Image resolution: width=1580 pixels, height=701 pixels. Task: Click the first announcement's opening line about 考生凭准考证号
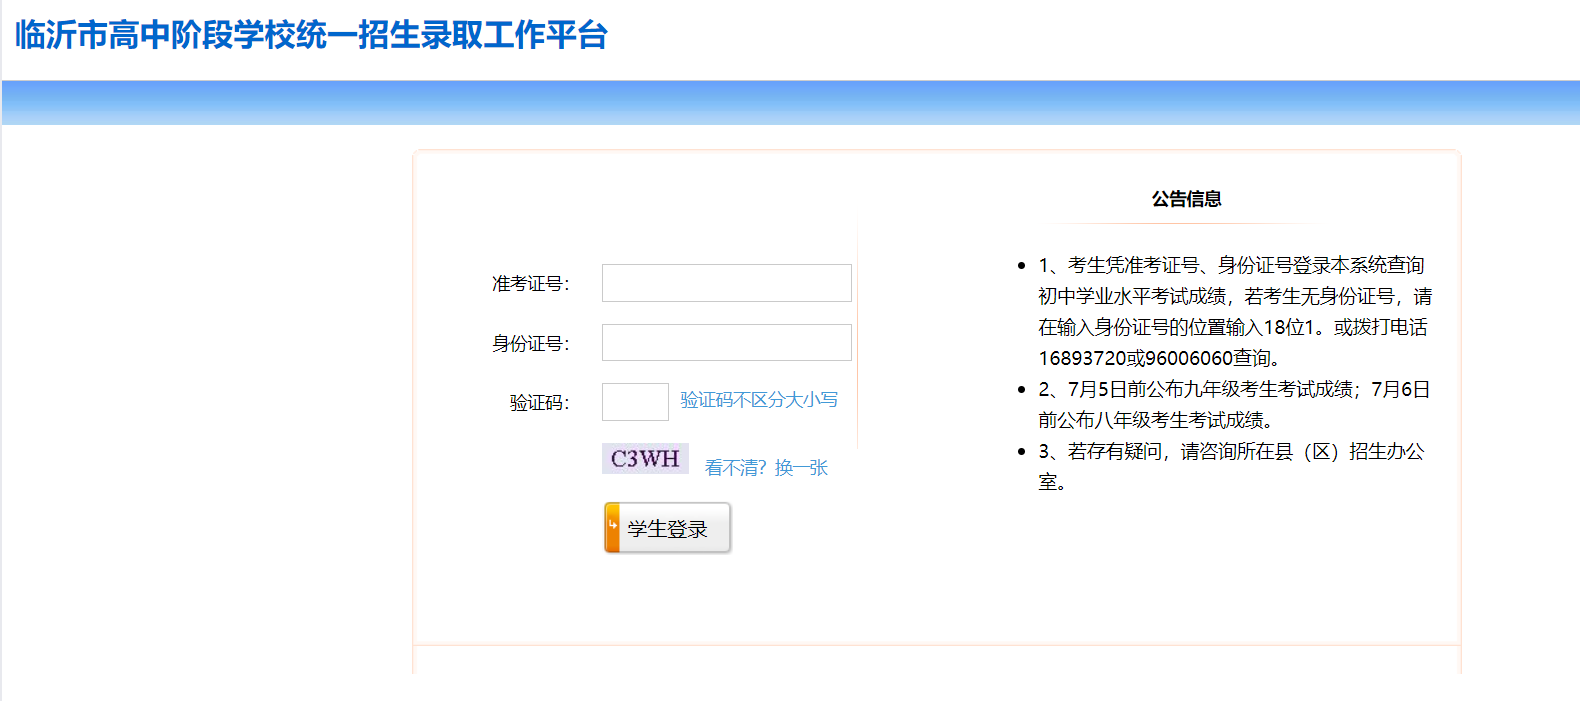pyautogui.click(x=1230, y=265)
